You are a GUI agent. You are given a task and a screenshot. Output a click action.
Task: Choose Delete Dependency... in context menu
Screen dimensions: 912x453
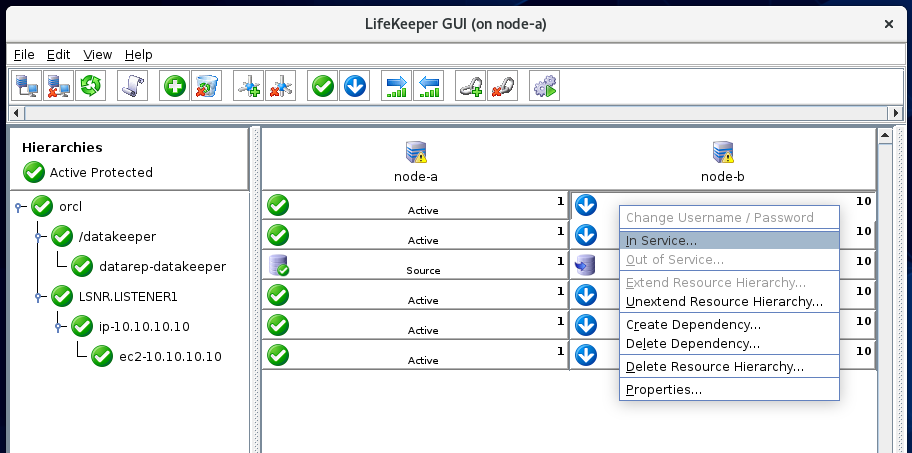(x=729, y=344)
